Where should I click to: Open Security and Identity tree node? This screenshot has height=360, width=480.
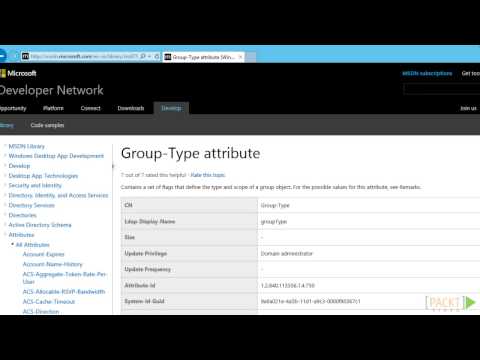tap(35, 186)
